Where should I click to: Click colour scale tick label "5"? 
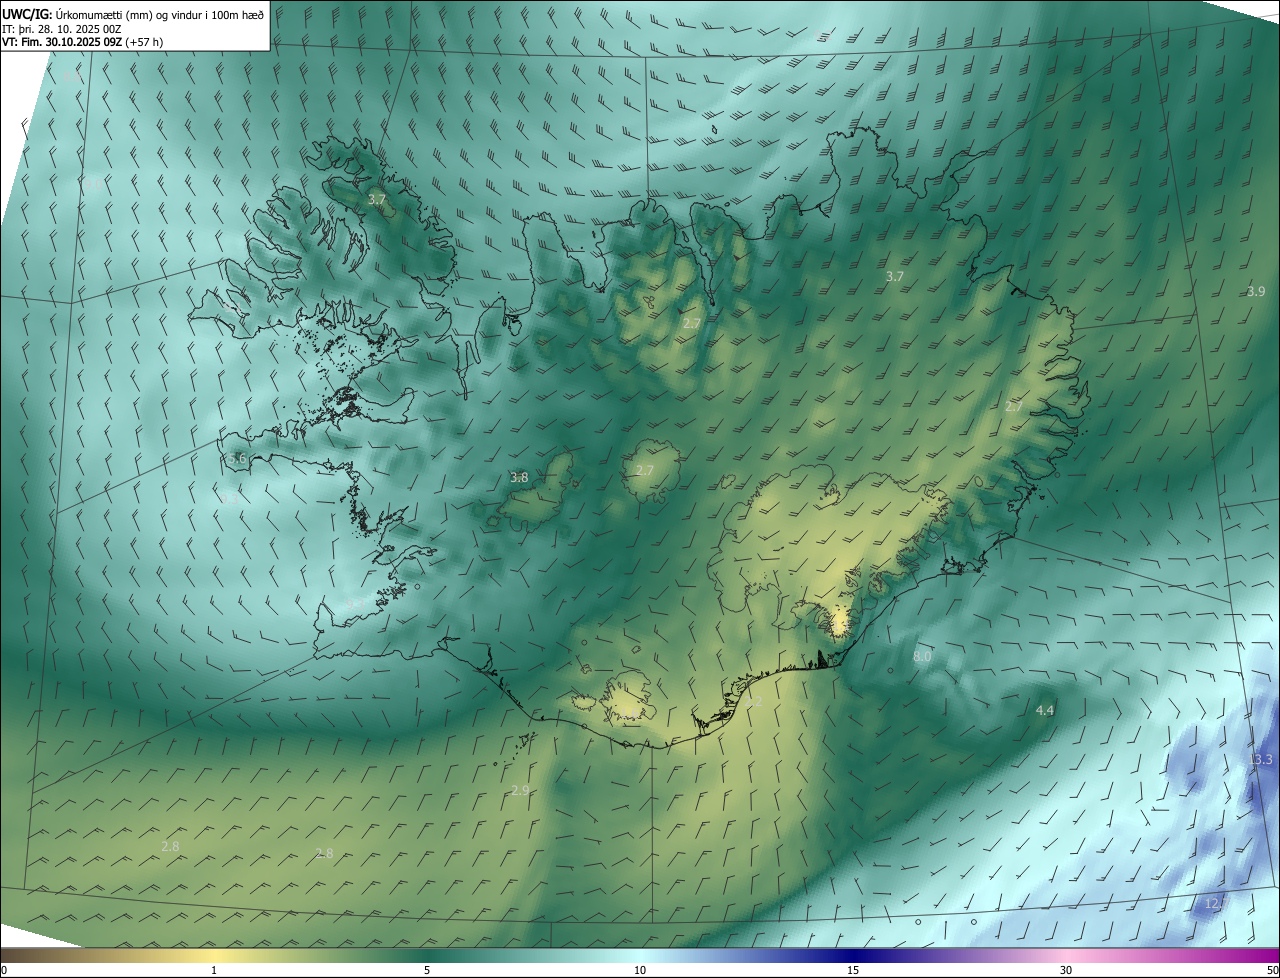(427, 970)
